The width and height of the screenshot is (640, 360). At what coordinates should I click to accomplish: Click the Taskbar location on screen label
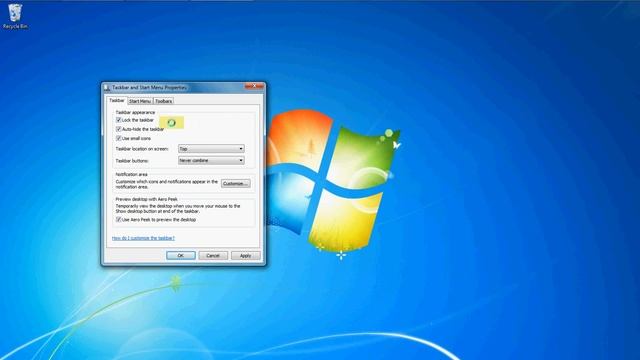pyautogui.click(x=142, y=149)
